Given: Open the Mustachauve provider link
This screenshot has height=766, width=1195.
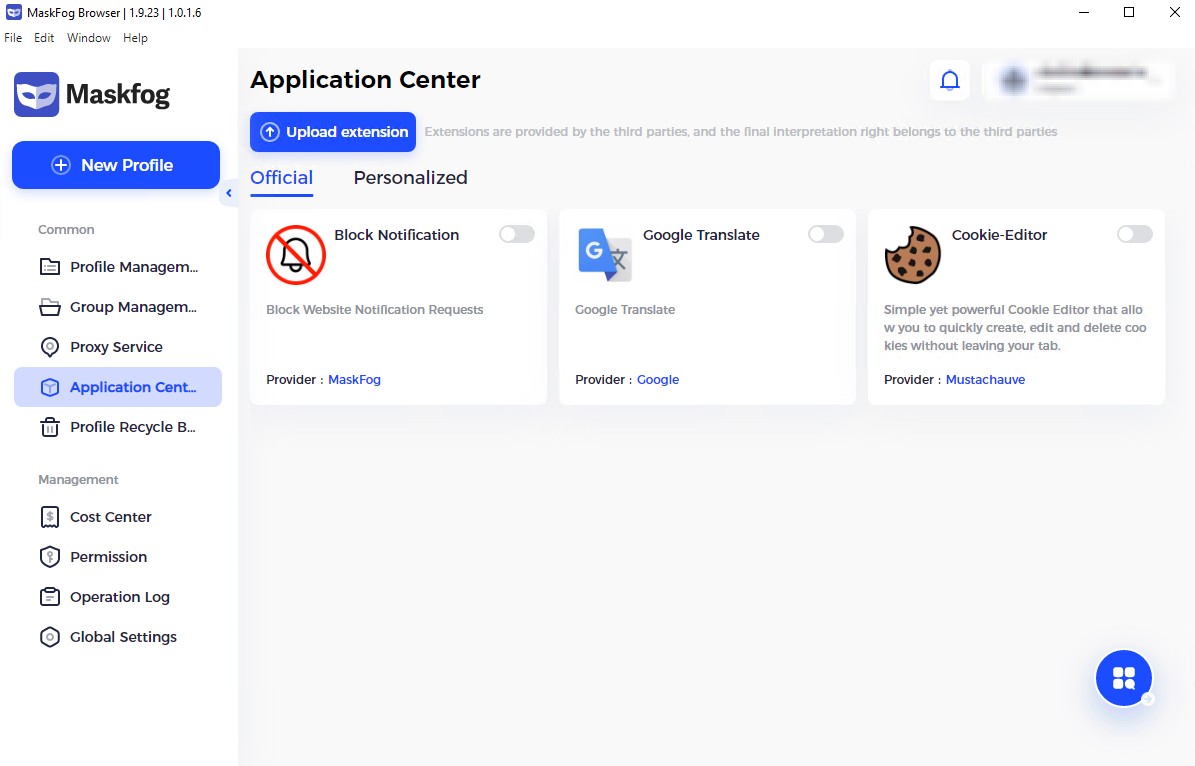Looking at the screenshot, I should tap(985, 380).
